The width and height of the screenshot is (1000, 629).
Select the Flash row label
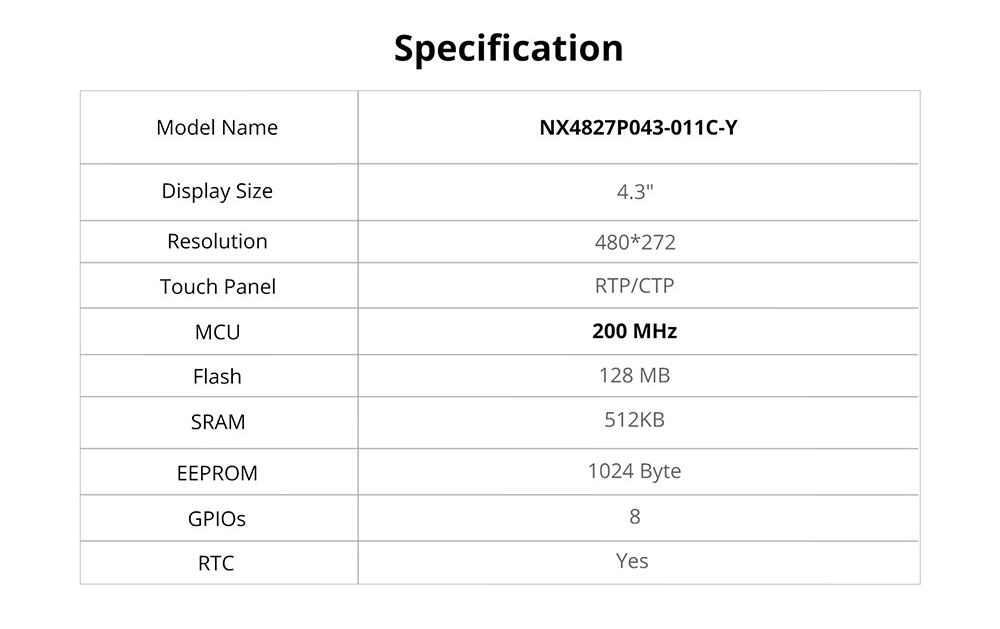pos(217,377)
